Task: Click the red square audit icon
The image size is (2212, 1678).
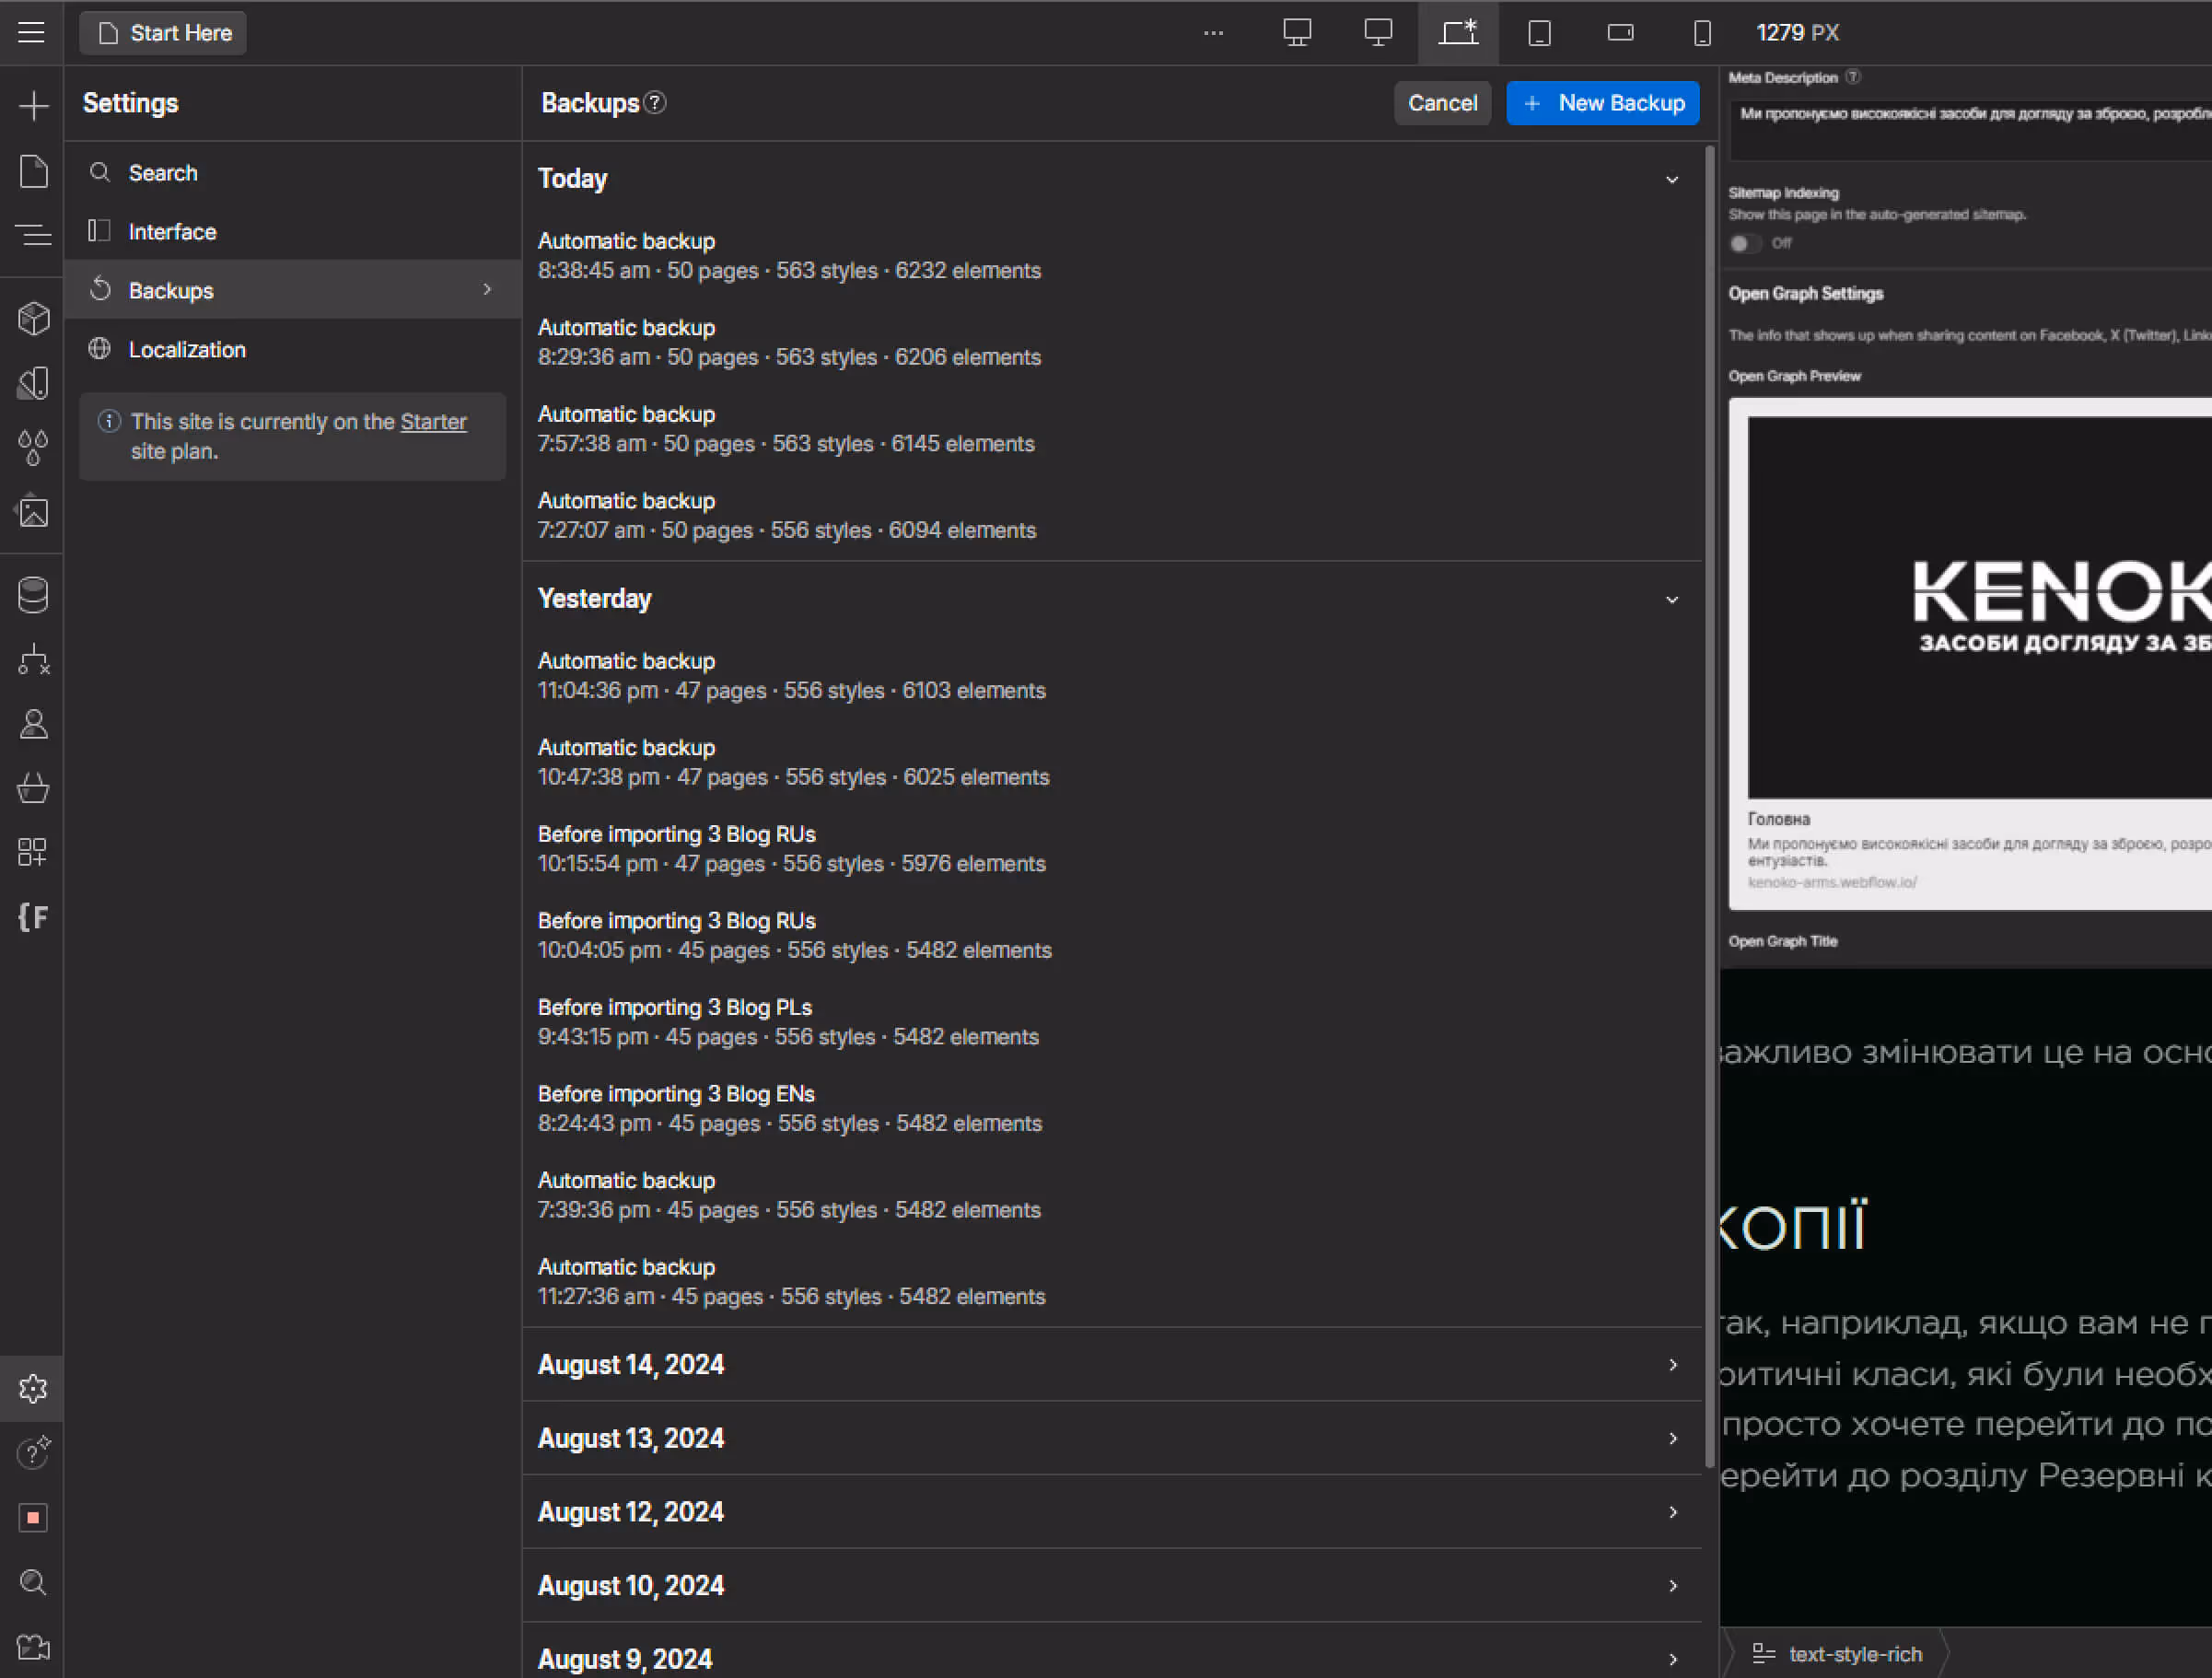Action: (33, 1517)
